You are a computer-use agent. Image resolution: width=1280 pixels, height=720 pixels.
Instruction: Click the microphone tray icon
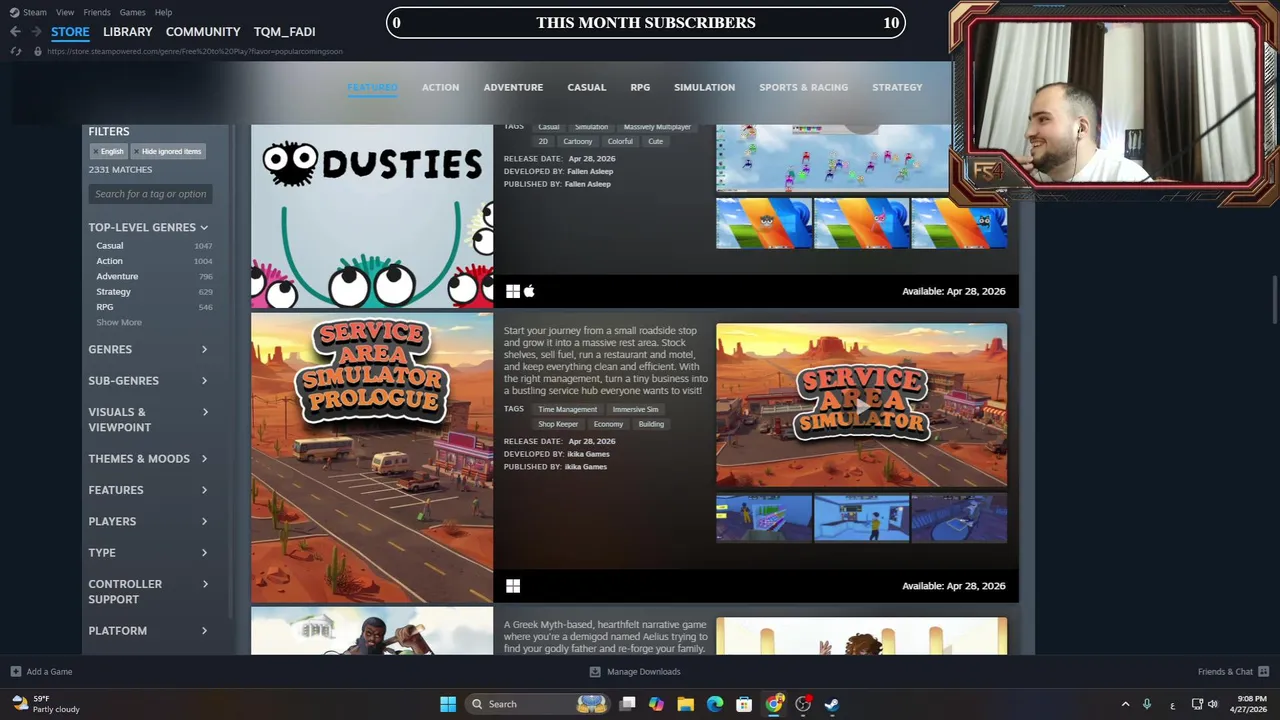pos(1147,704)
